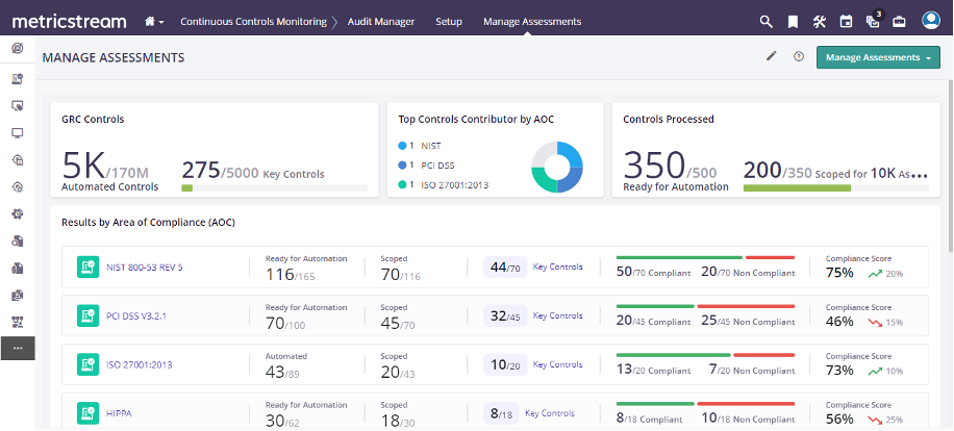Select the monitor icon in left sidebar

pyautogui.click(x=17, y=133)
